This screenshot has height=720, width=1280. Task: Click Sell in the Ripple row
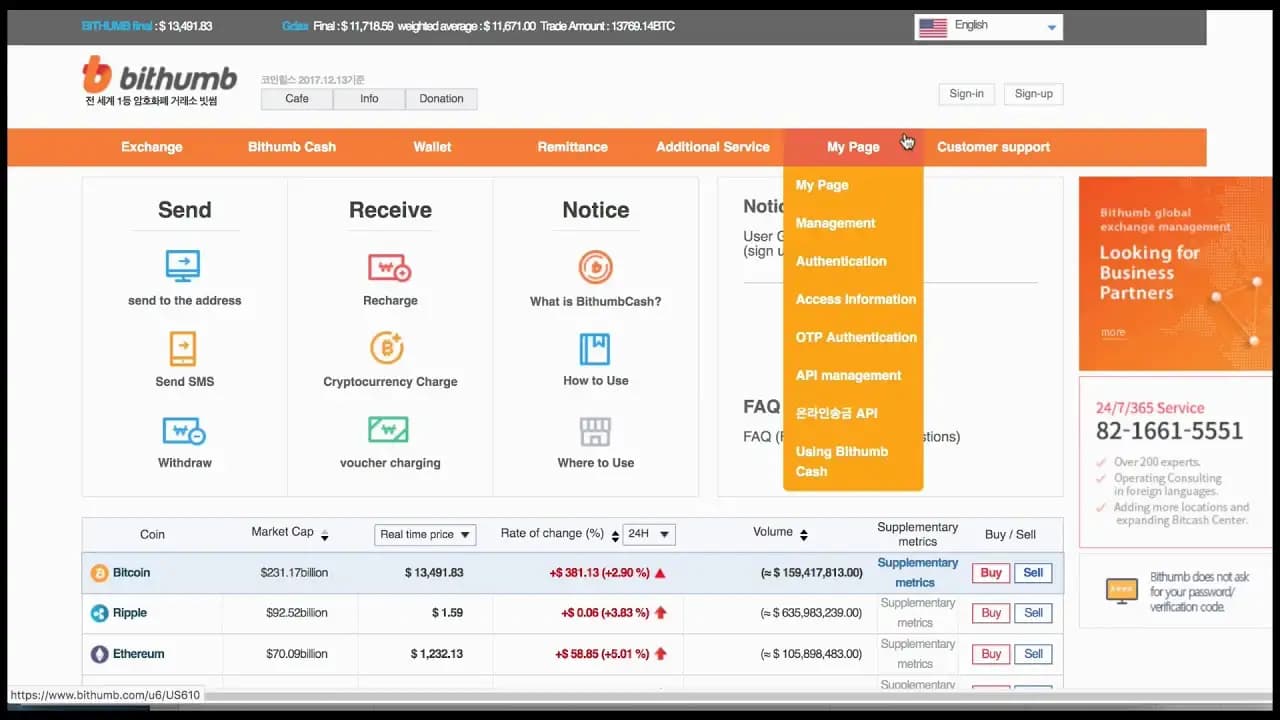point(1033,613)
